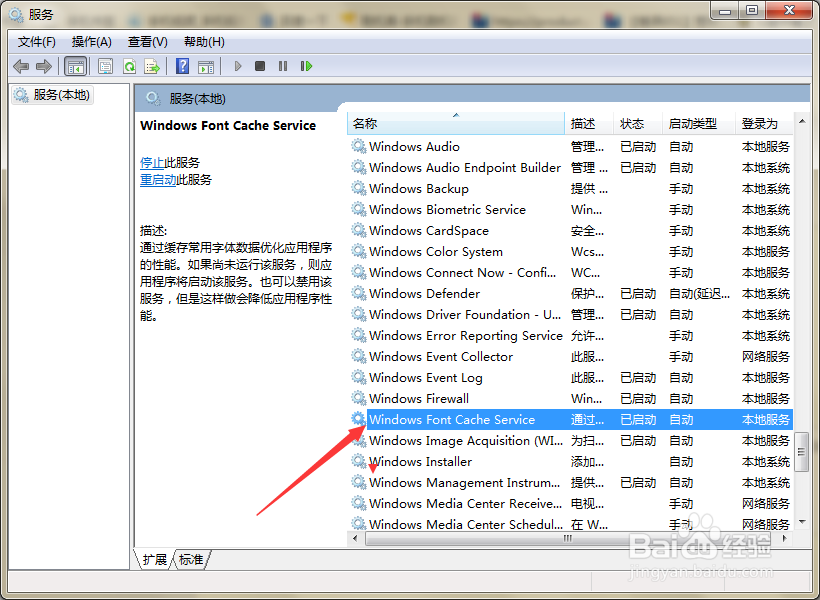This screenshot has height=600, width=820.
Task: Select the Windows Font Cache Service row name
Action: tap(452, 420)
